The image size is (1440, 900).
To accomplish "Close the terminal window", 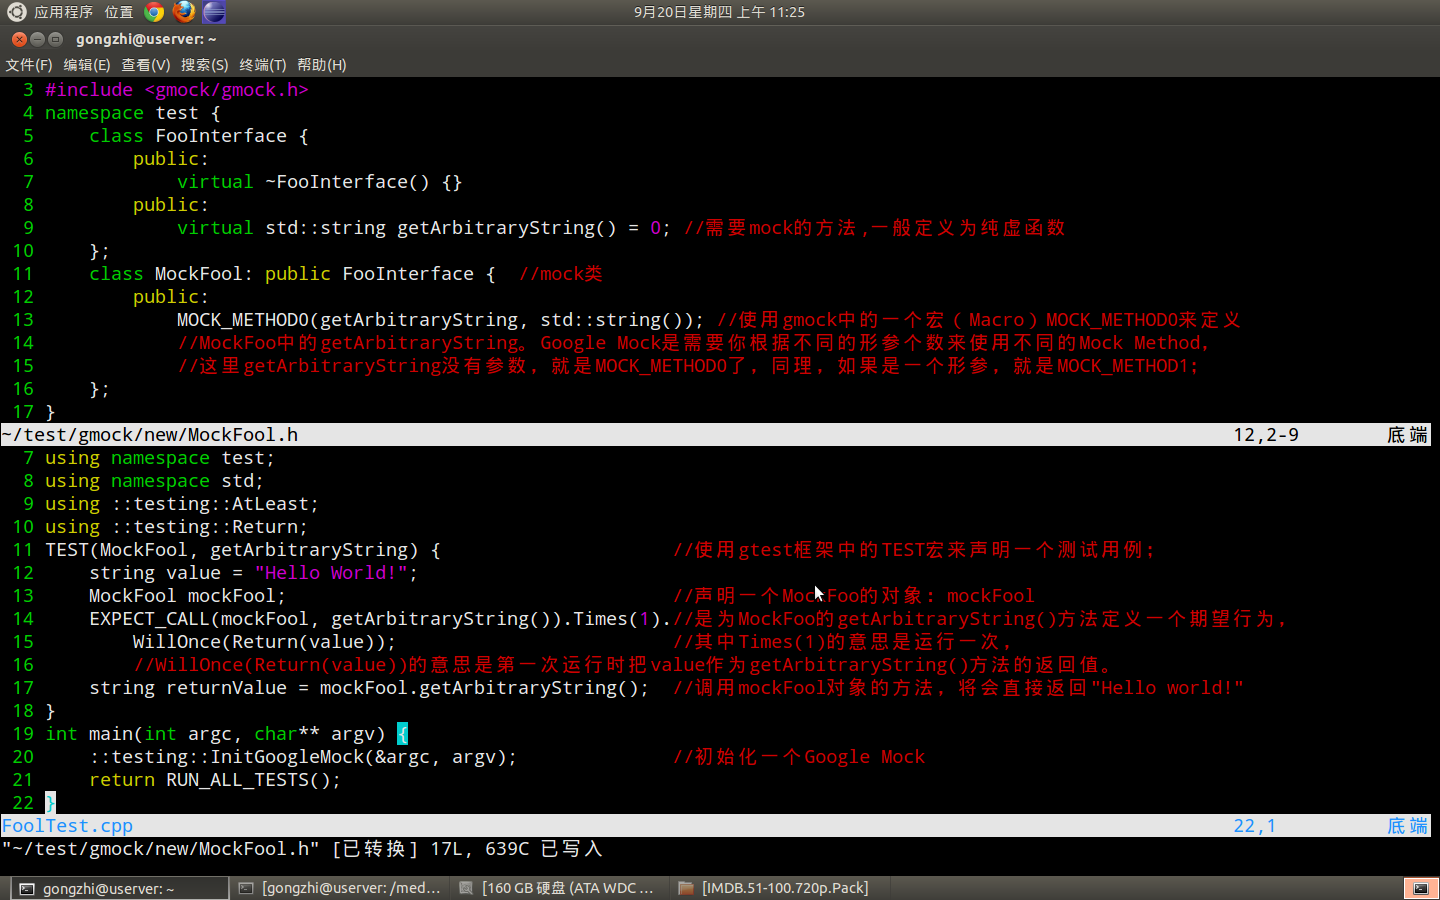I will [19, 39].
